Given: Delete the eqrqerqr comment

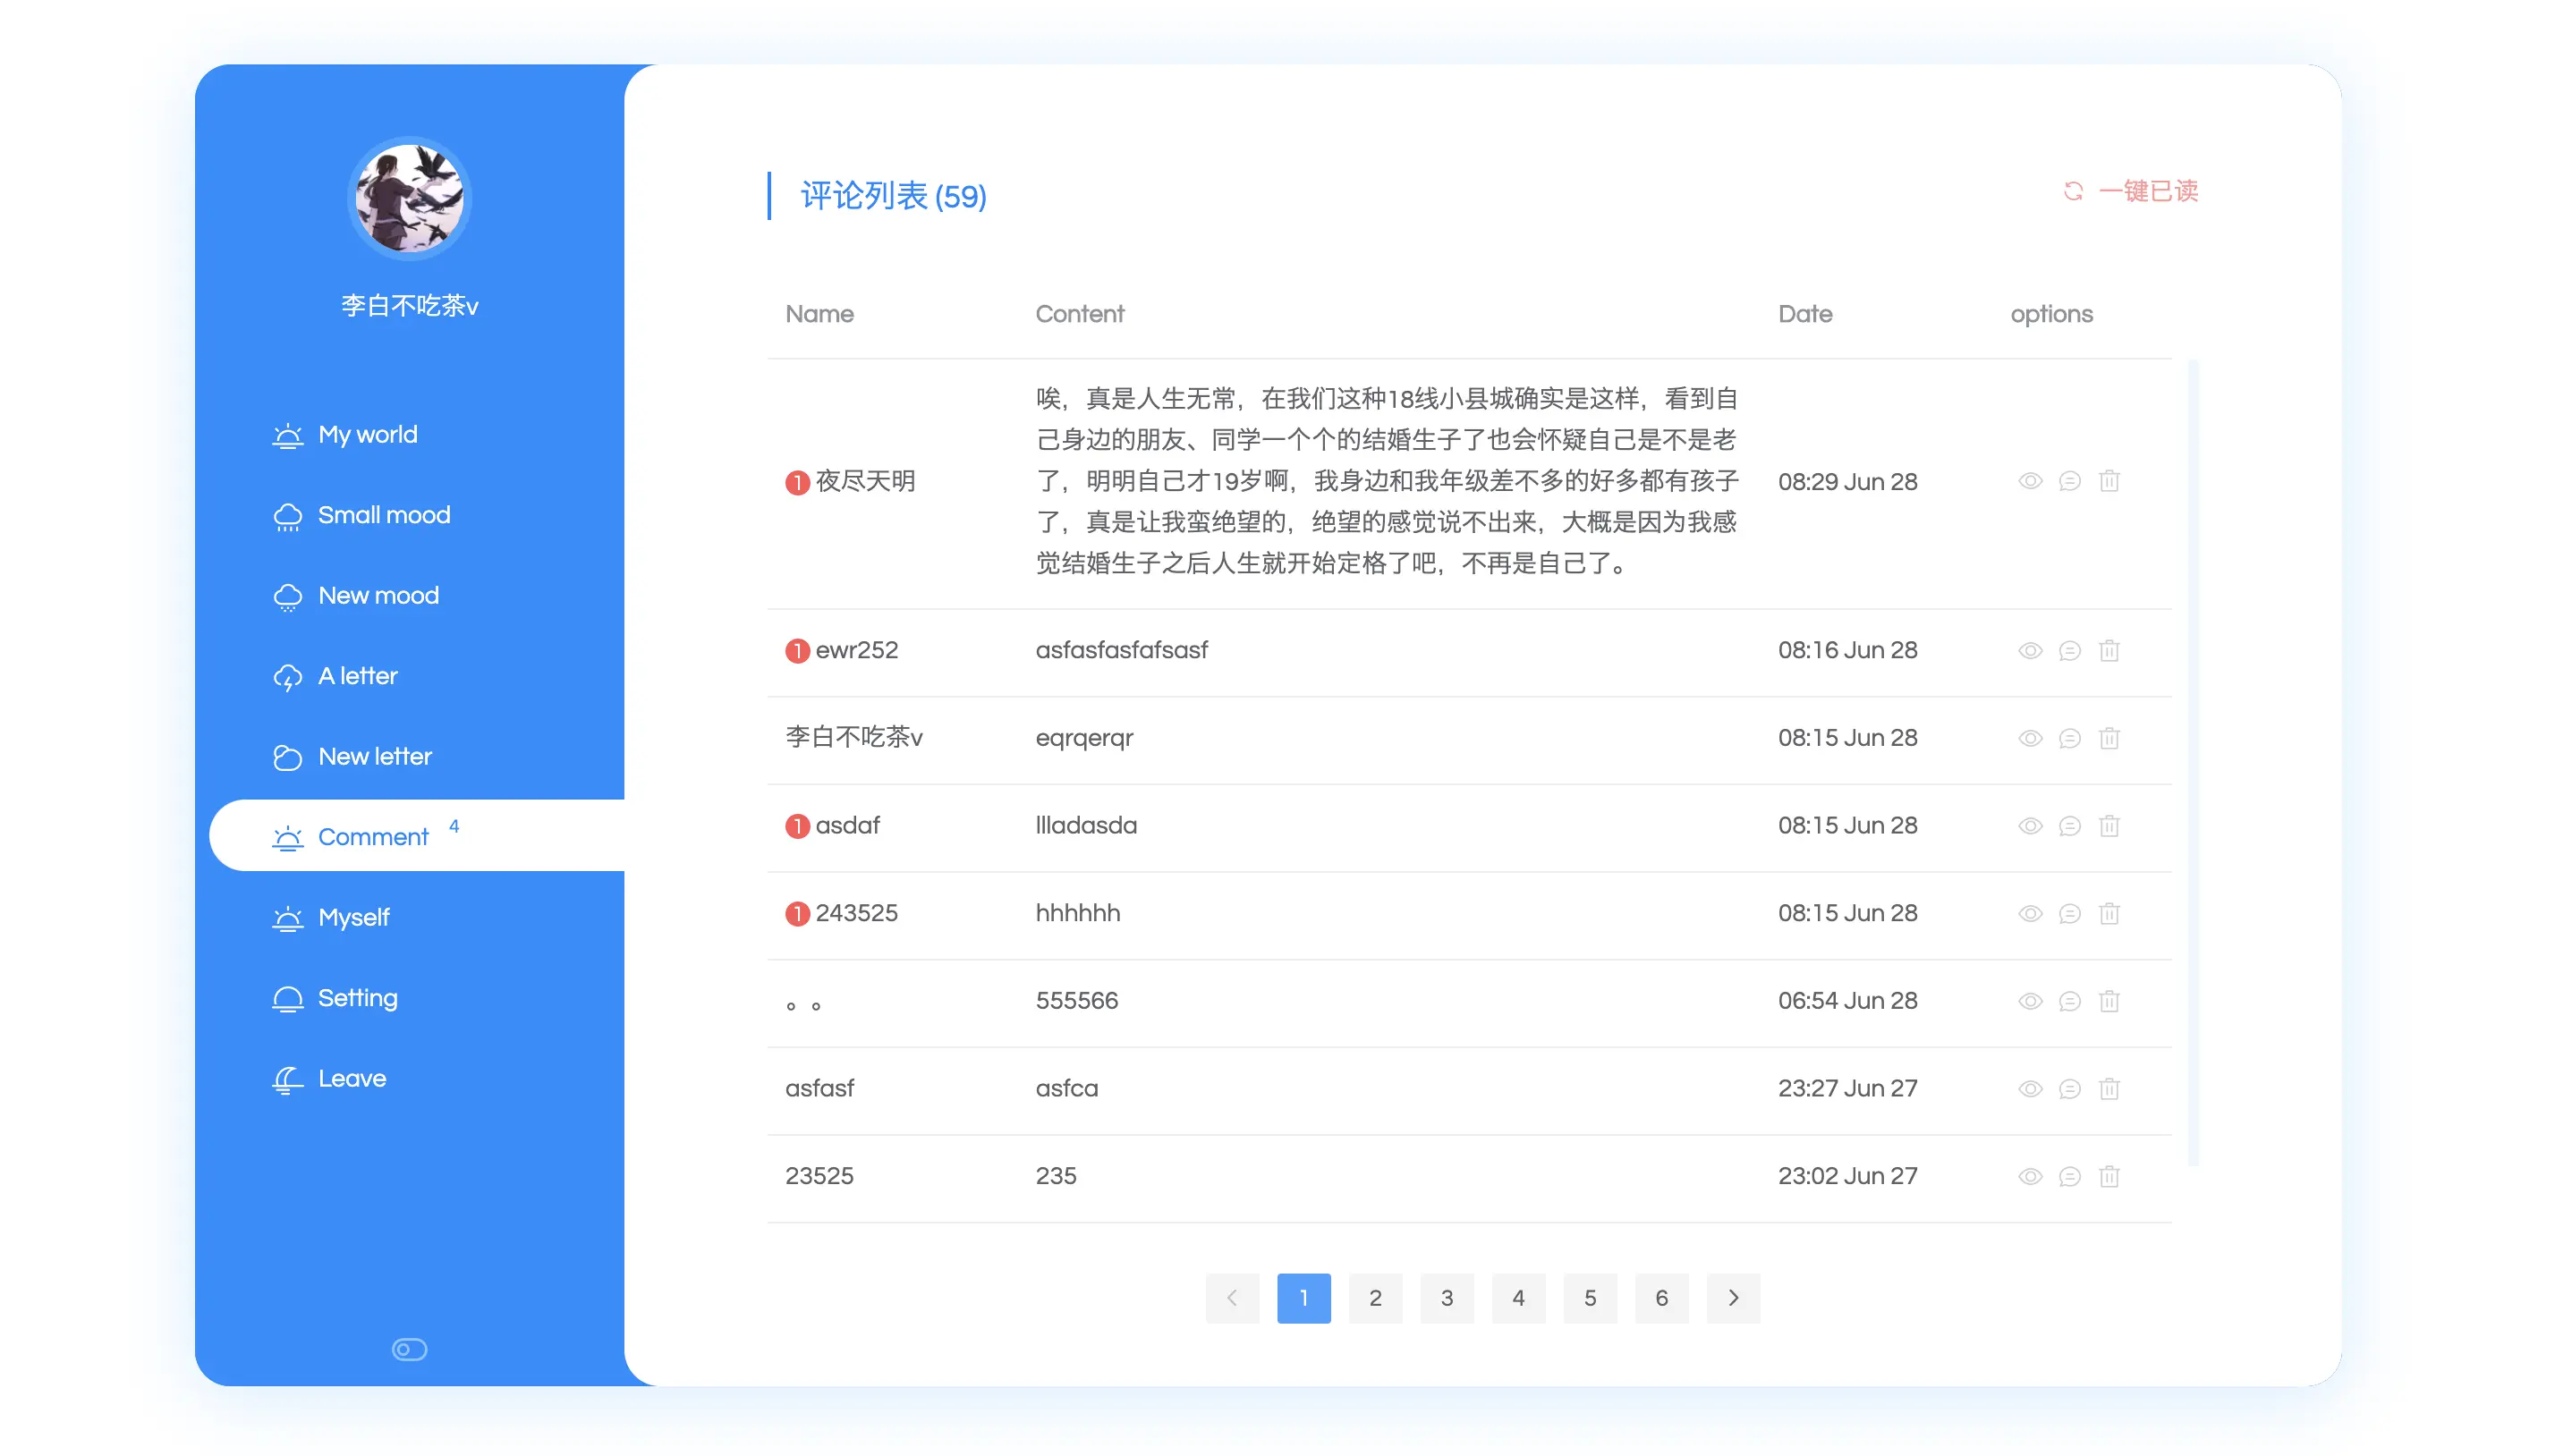Looking at the screenshot, I should 2109,739.
